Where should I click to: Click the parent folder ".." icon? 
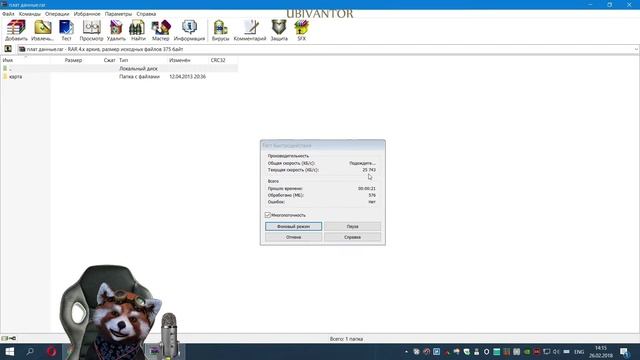coord(5,69)
